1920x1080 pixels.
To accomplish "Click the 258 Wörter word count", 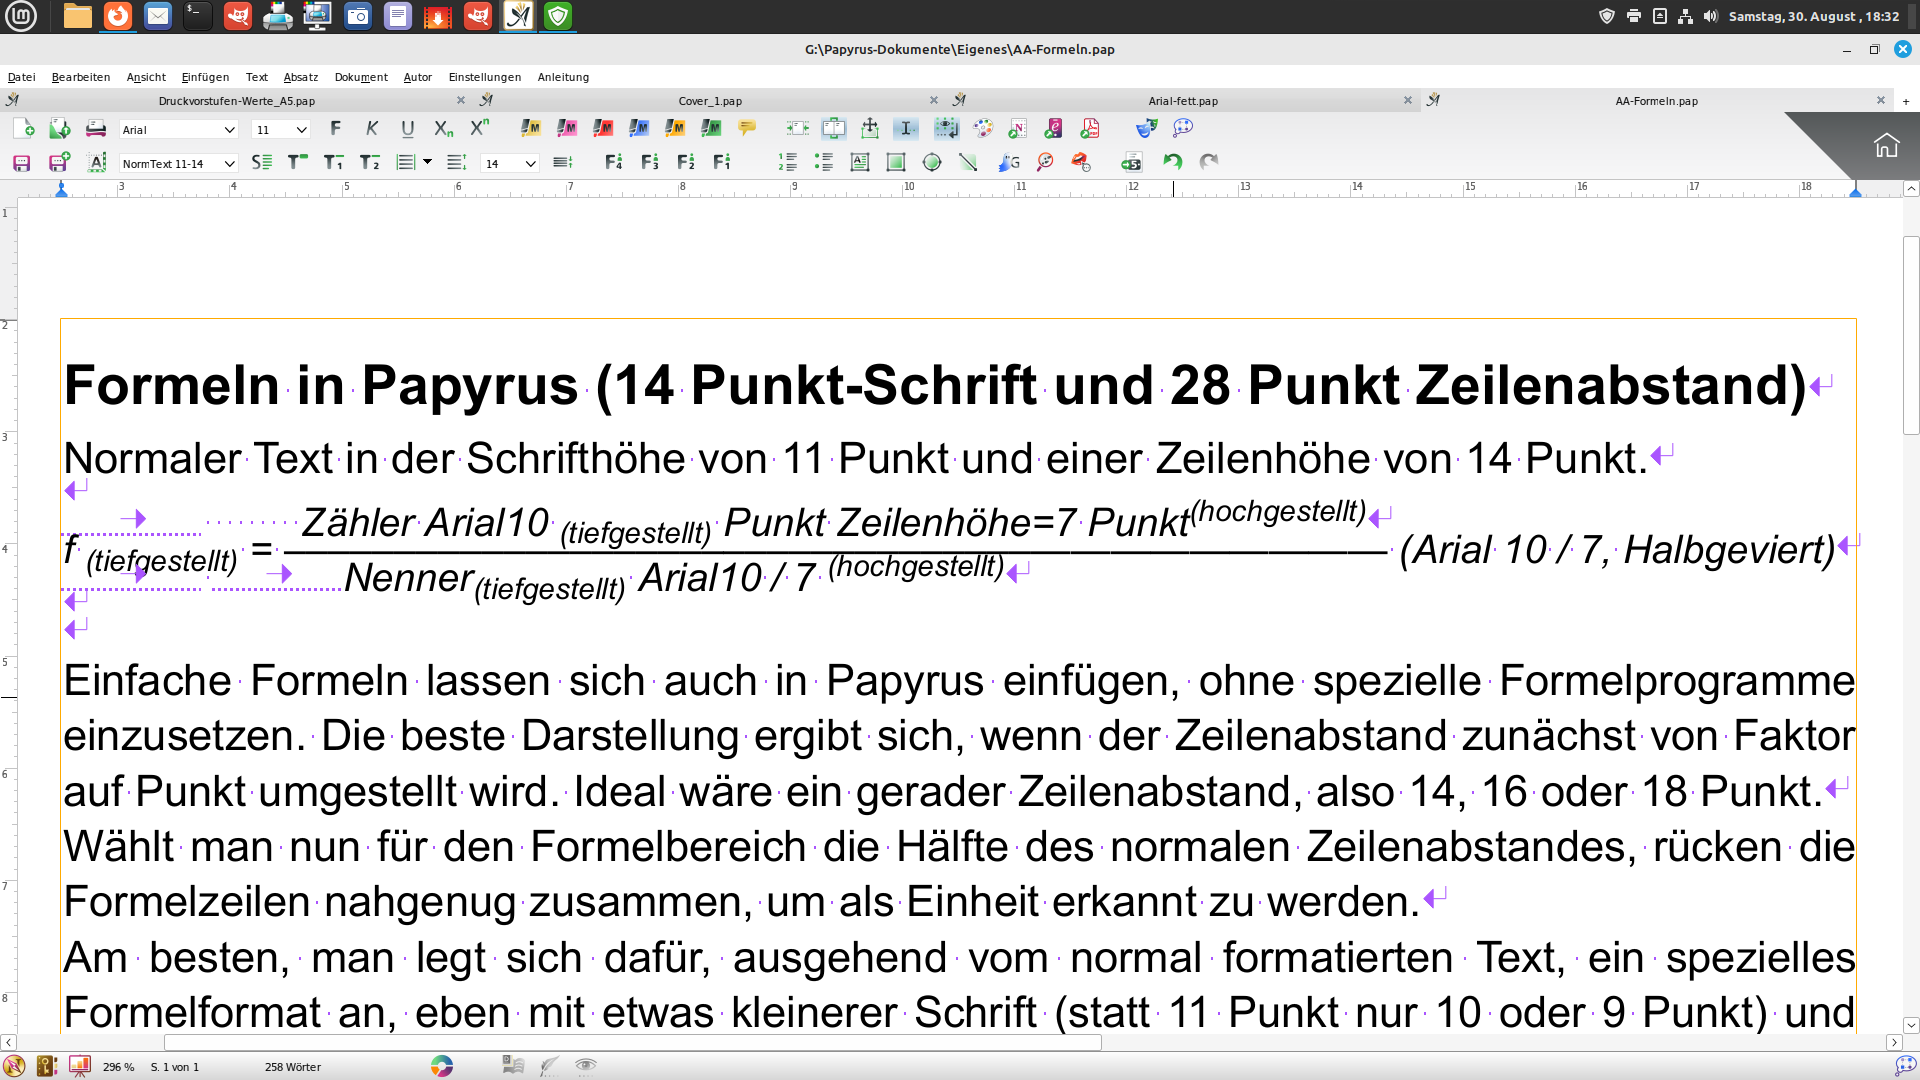I will click(x=293, y=1067).
